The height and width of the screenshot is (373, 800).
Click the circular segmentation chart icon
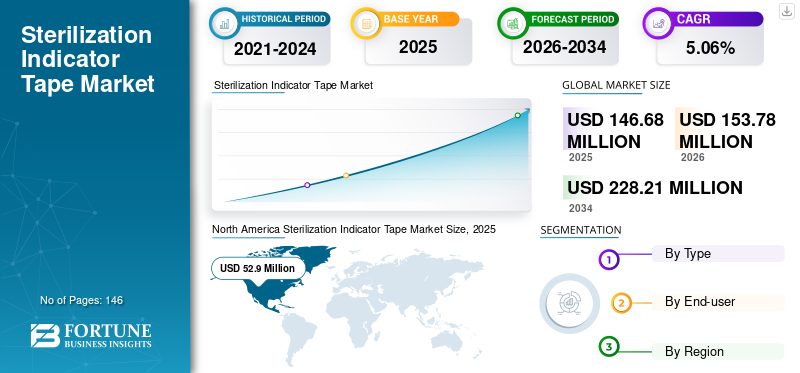[x=569, y=303]
